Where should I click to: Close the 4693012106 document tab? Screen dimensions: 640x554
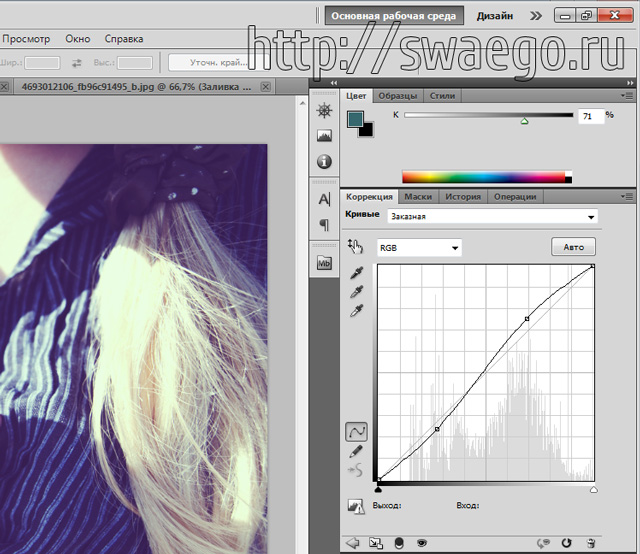[x=265, y=87]
